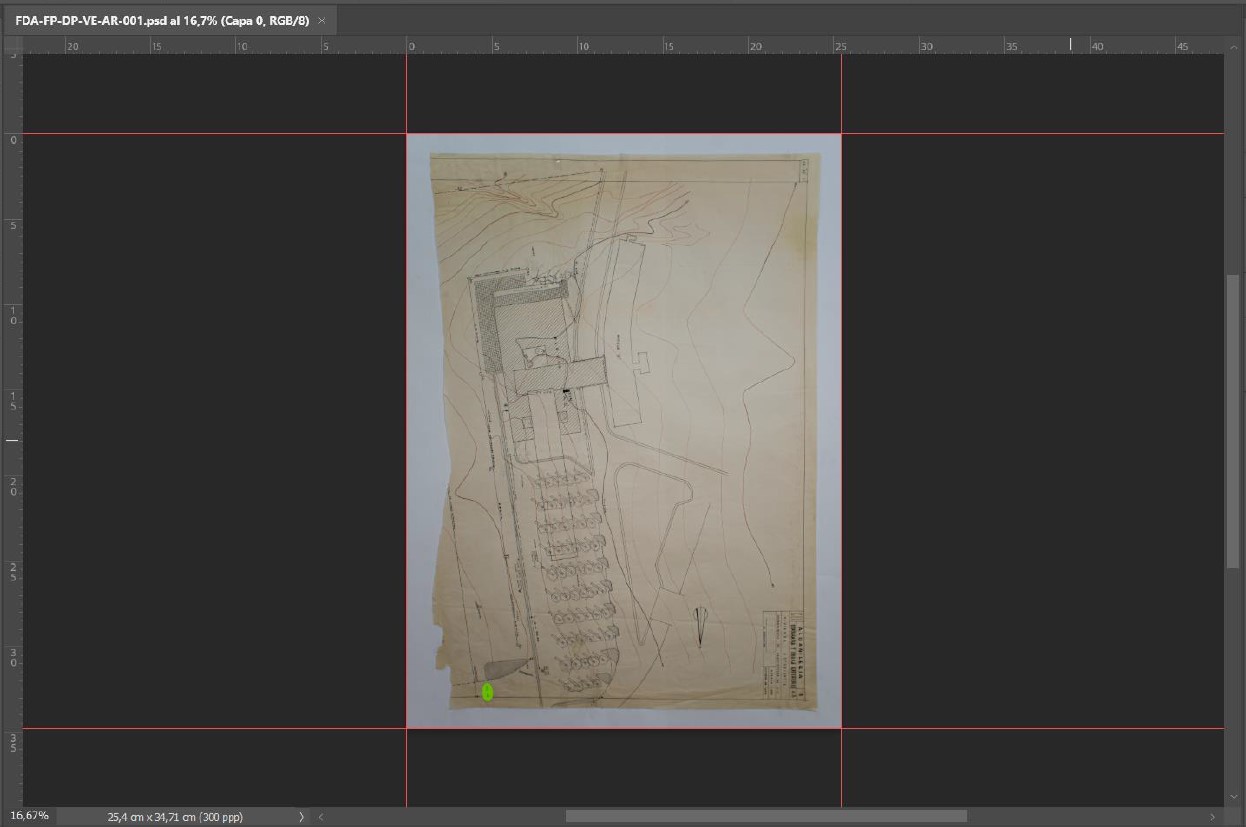Select the left vertical red guide
This screenshot has height=827, width=1246.
pos(406,90)
